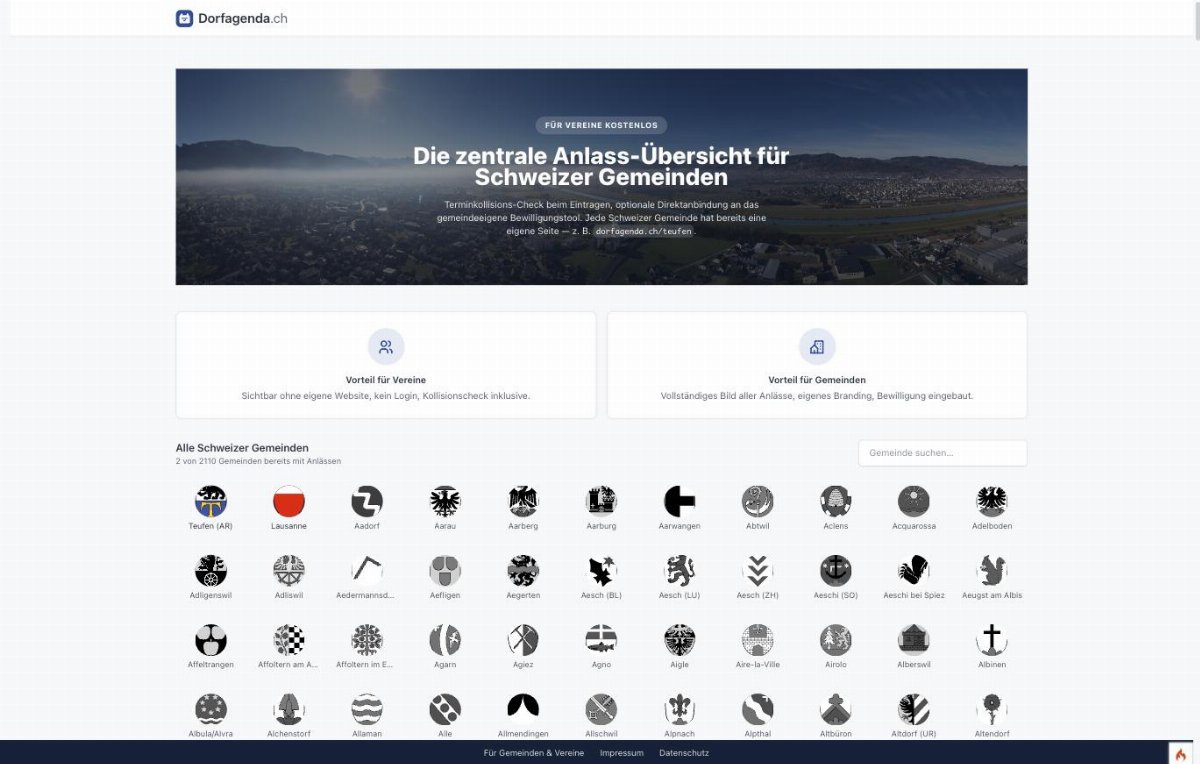The image size is (1200, 764).
Task: Select the Aeschi (SO) anchor crest
Action: coord(836,570)
